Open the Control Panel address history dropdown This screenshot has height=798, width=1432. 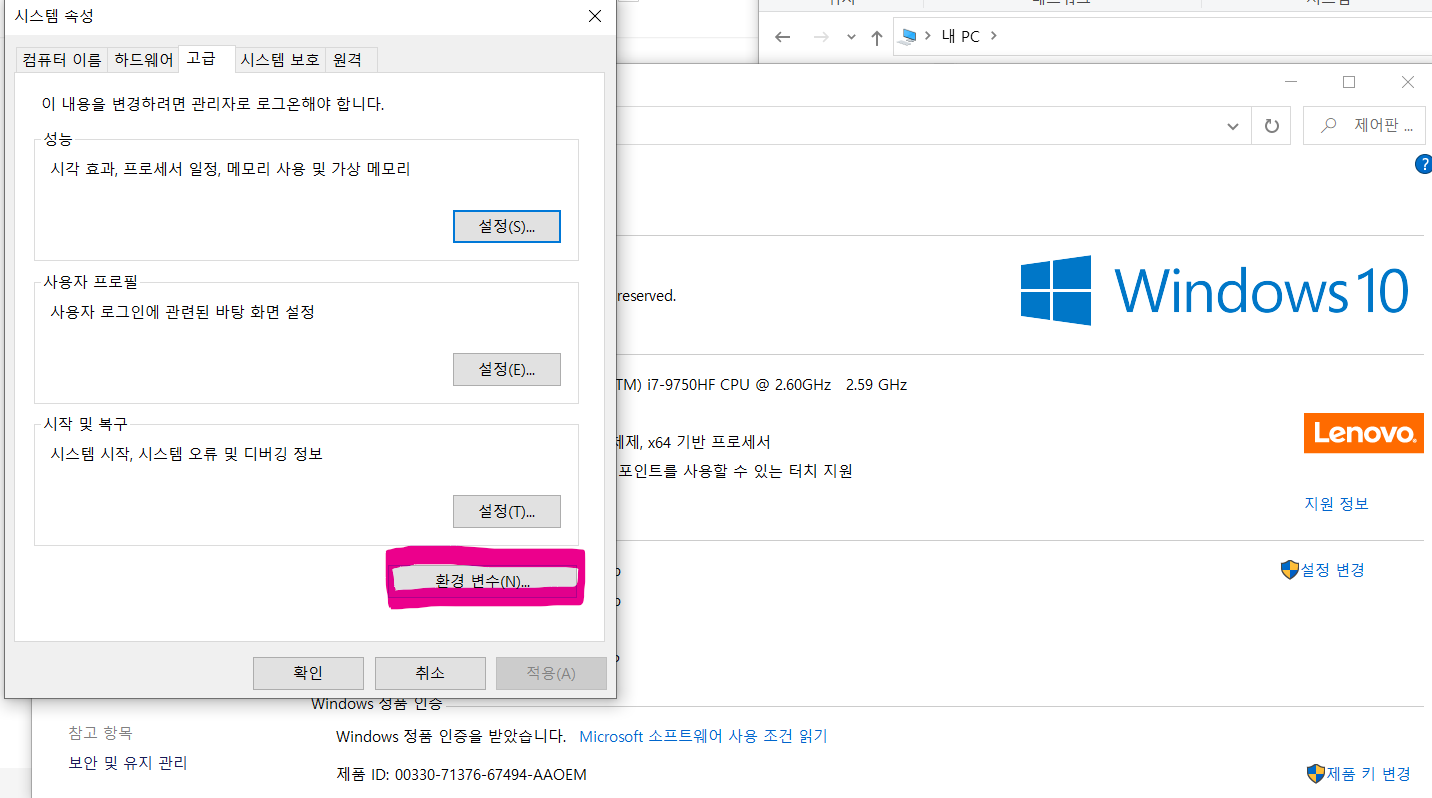(1233, 126)
